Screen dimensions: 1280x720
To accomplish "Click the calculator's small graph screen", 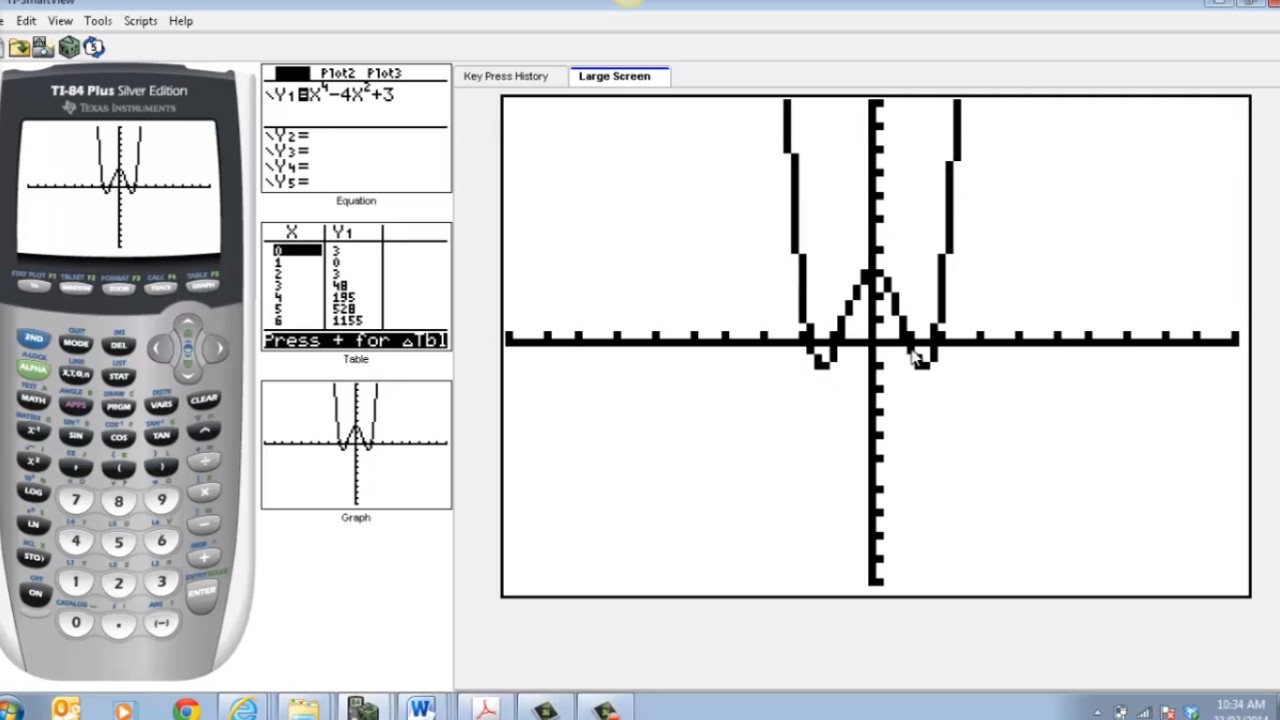I will pyautogui.click(x=119, y=187).
